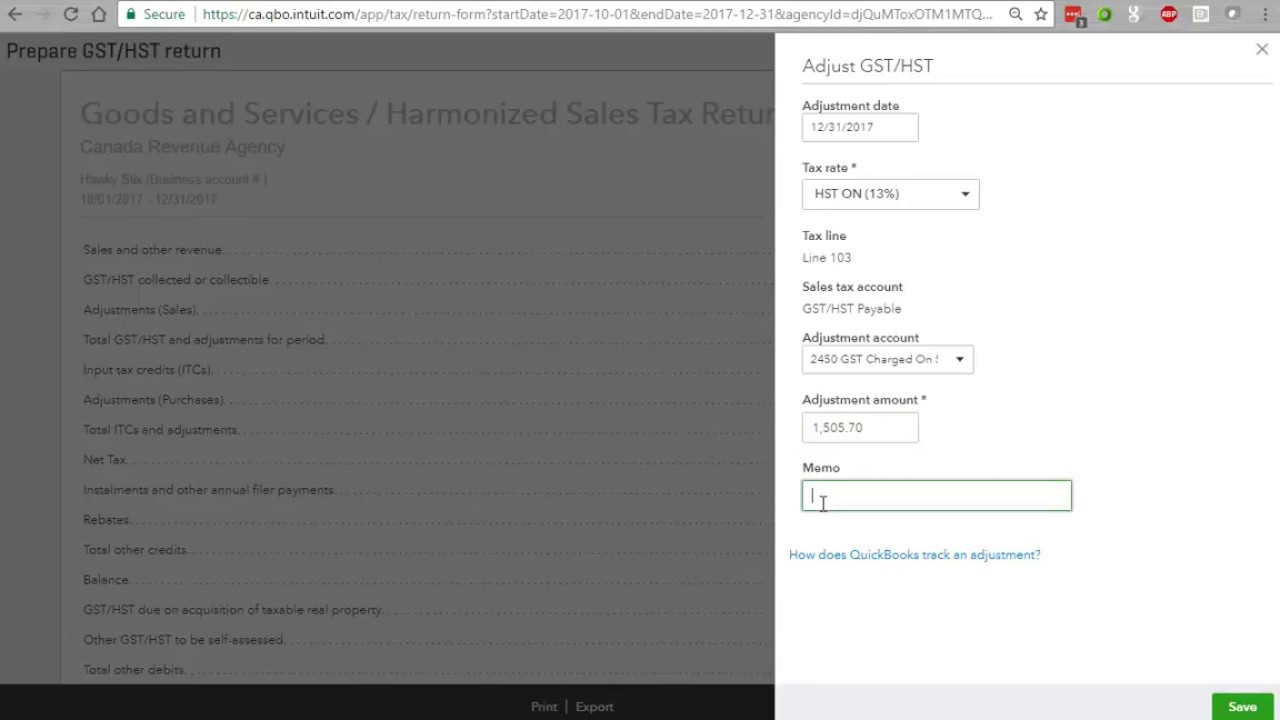This screenshot has width=1280, height=720.
Task: View Secure site lock information
Action: (155, 14)
